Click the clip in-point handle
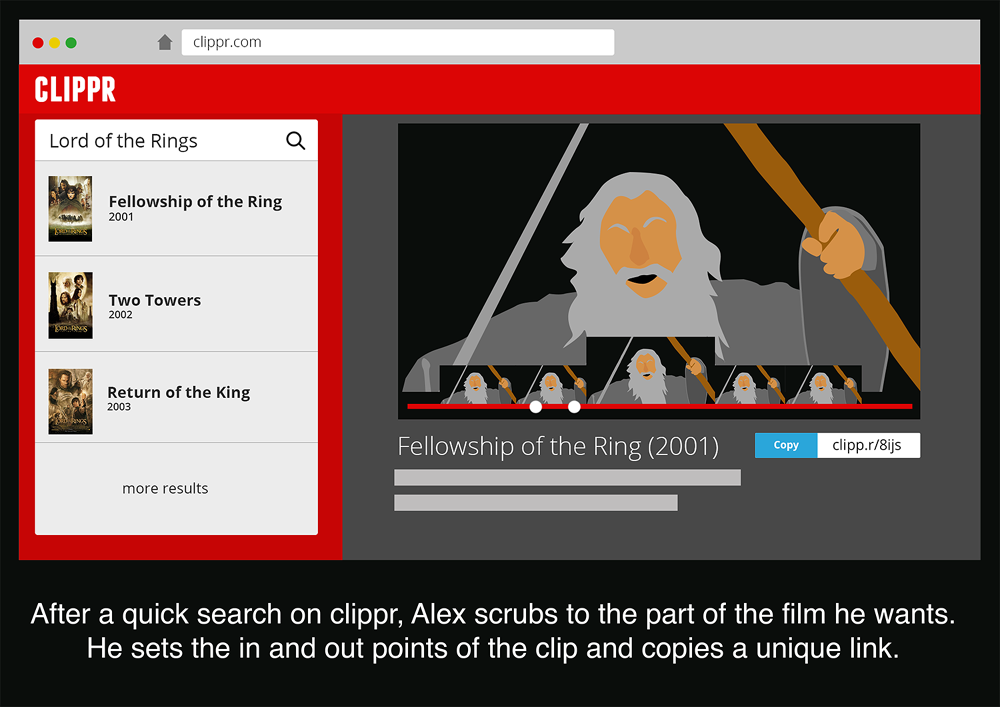 pos(535,406)
